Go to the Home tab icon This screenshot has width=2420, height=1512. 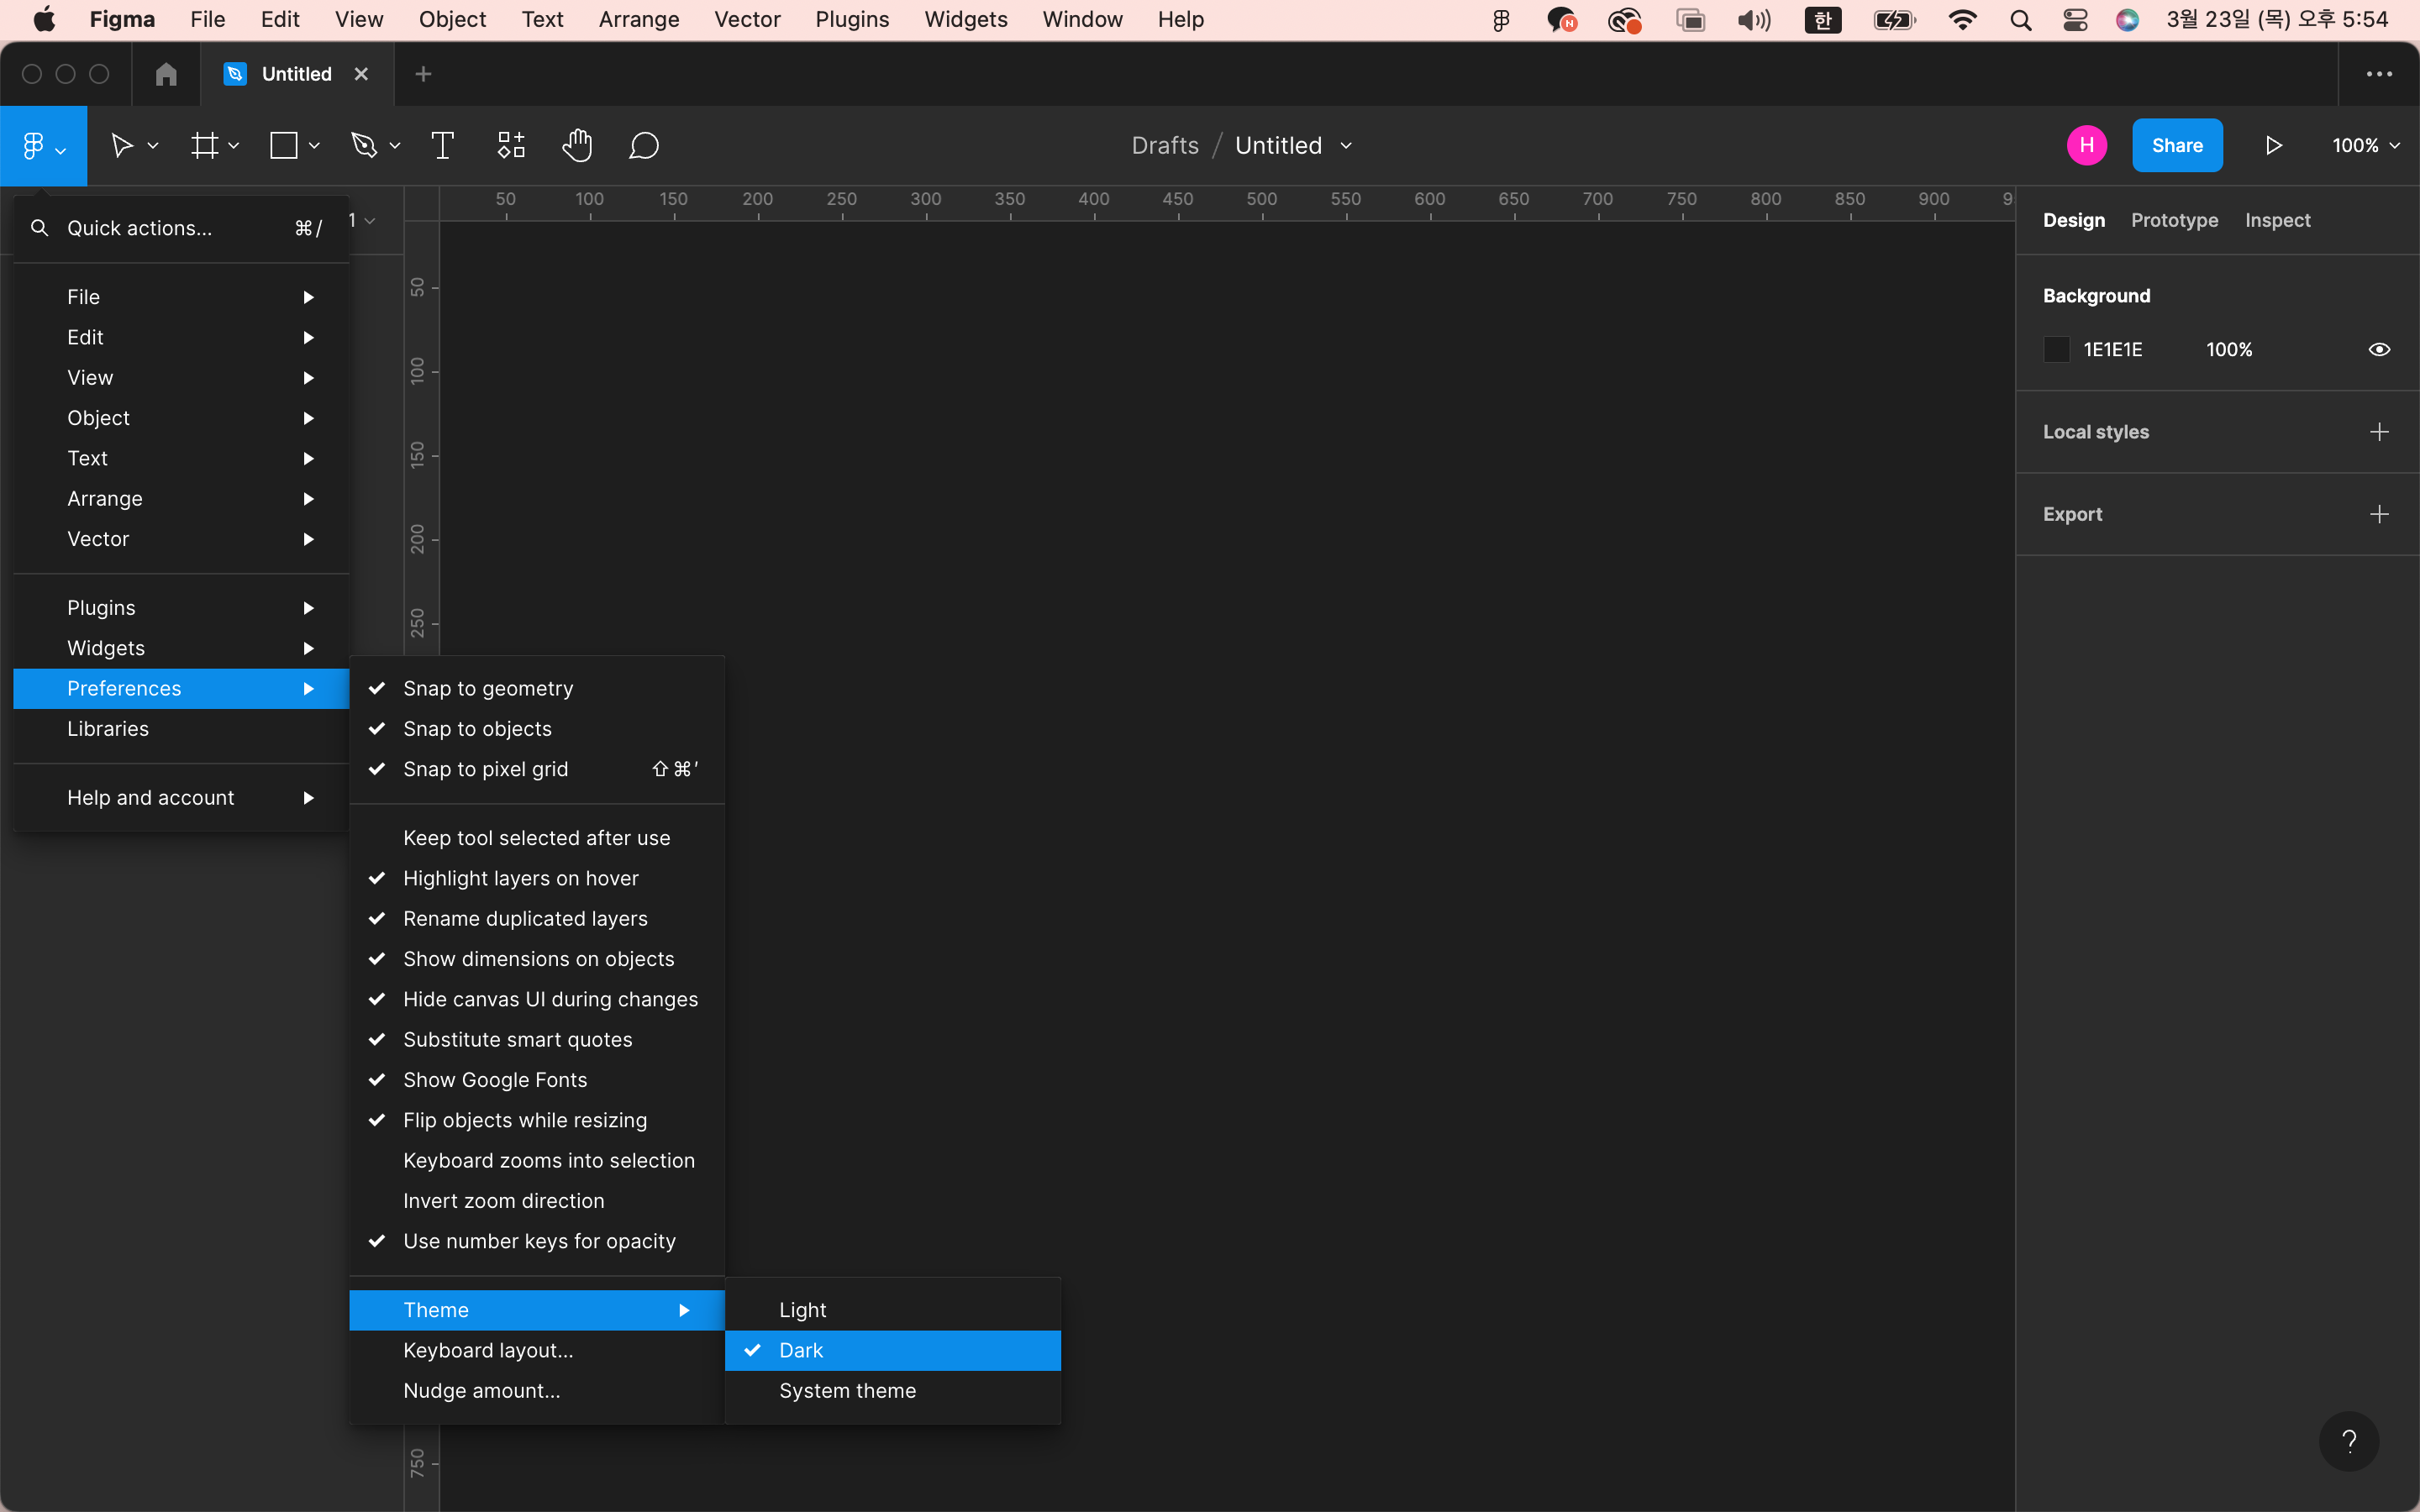pos(166,74)
